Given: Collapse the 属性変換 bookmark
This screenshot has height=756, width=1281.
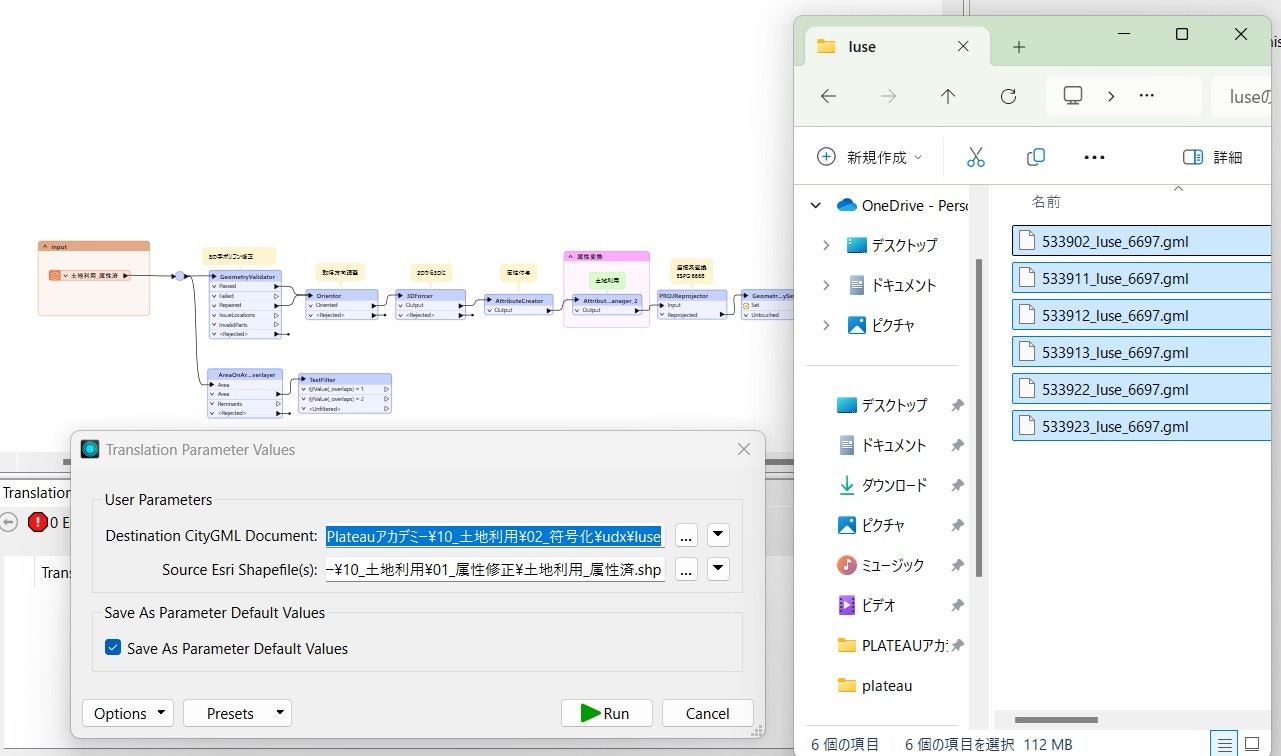Looking at the screenshot, I should (570, 256).
